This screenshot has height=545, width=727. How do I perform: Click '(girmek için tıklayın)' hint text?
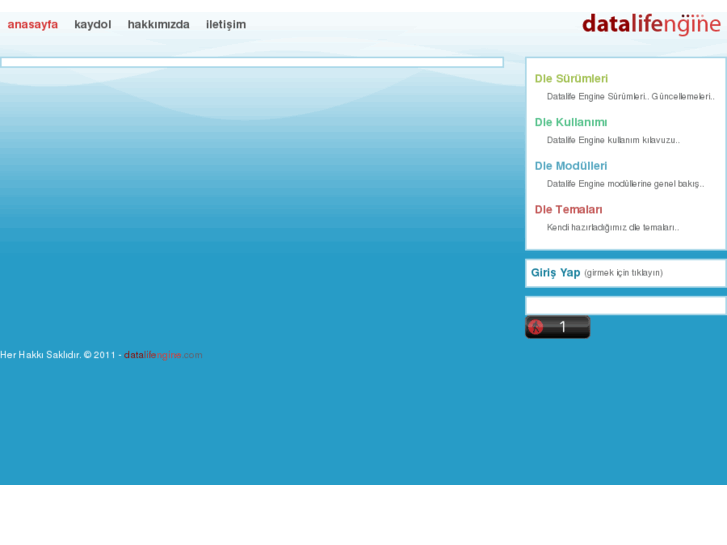tap(623, 273)
